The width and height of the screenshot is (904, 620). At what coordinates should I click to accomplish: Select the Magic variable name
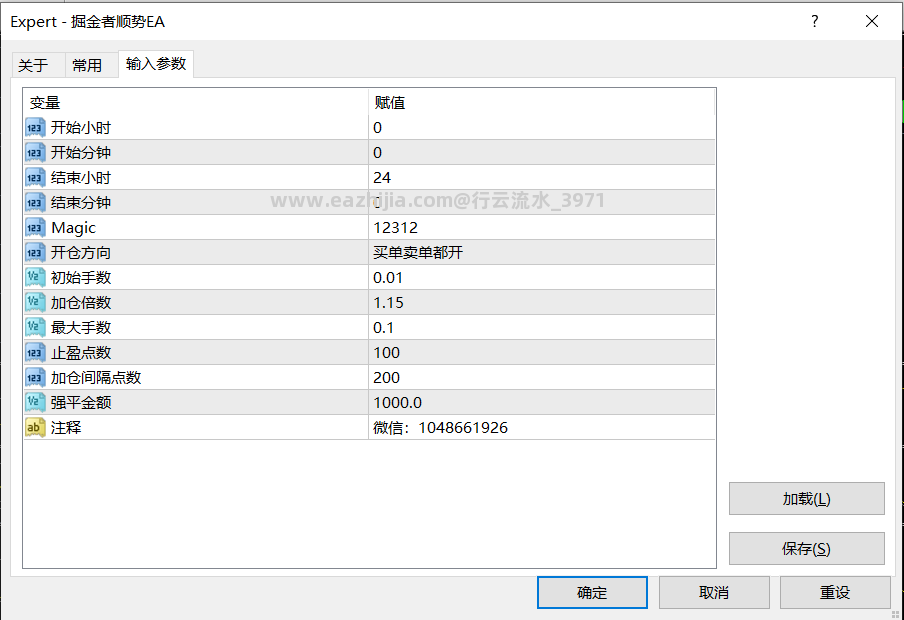click(x=73, y=228)
